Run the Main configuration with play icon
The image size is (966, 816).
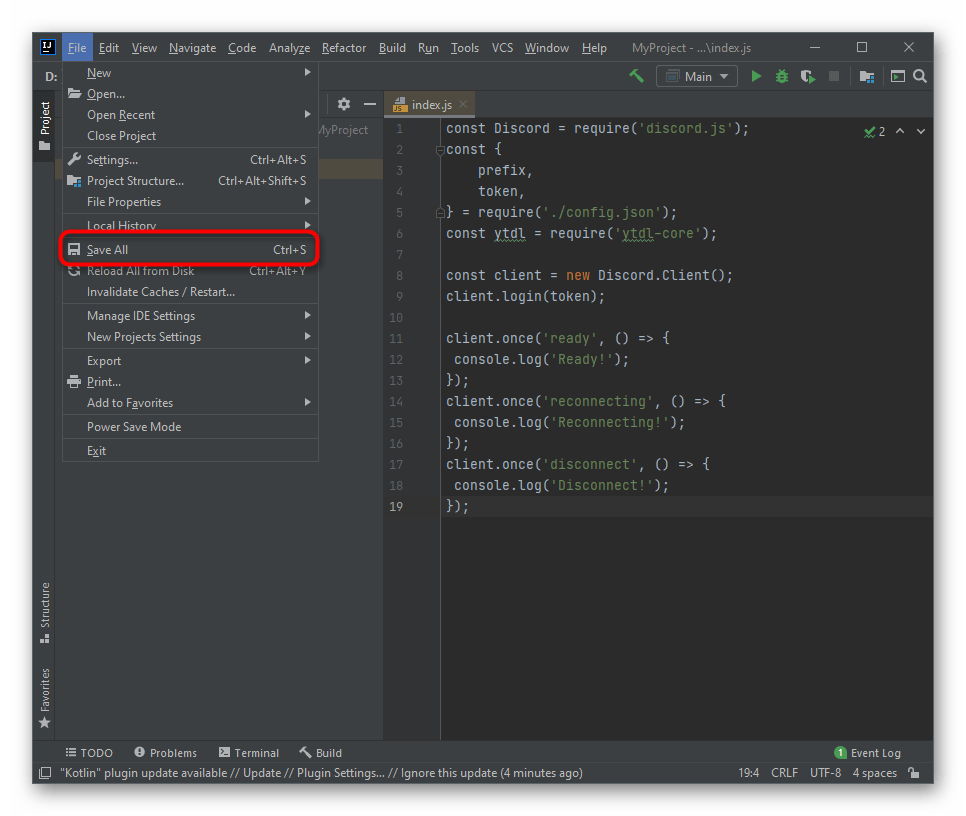(756, 76)
